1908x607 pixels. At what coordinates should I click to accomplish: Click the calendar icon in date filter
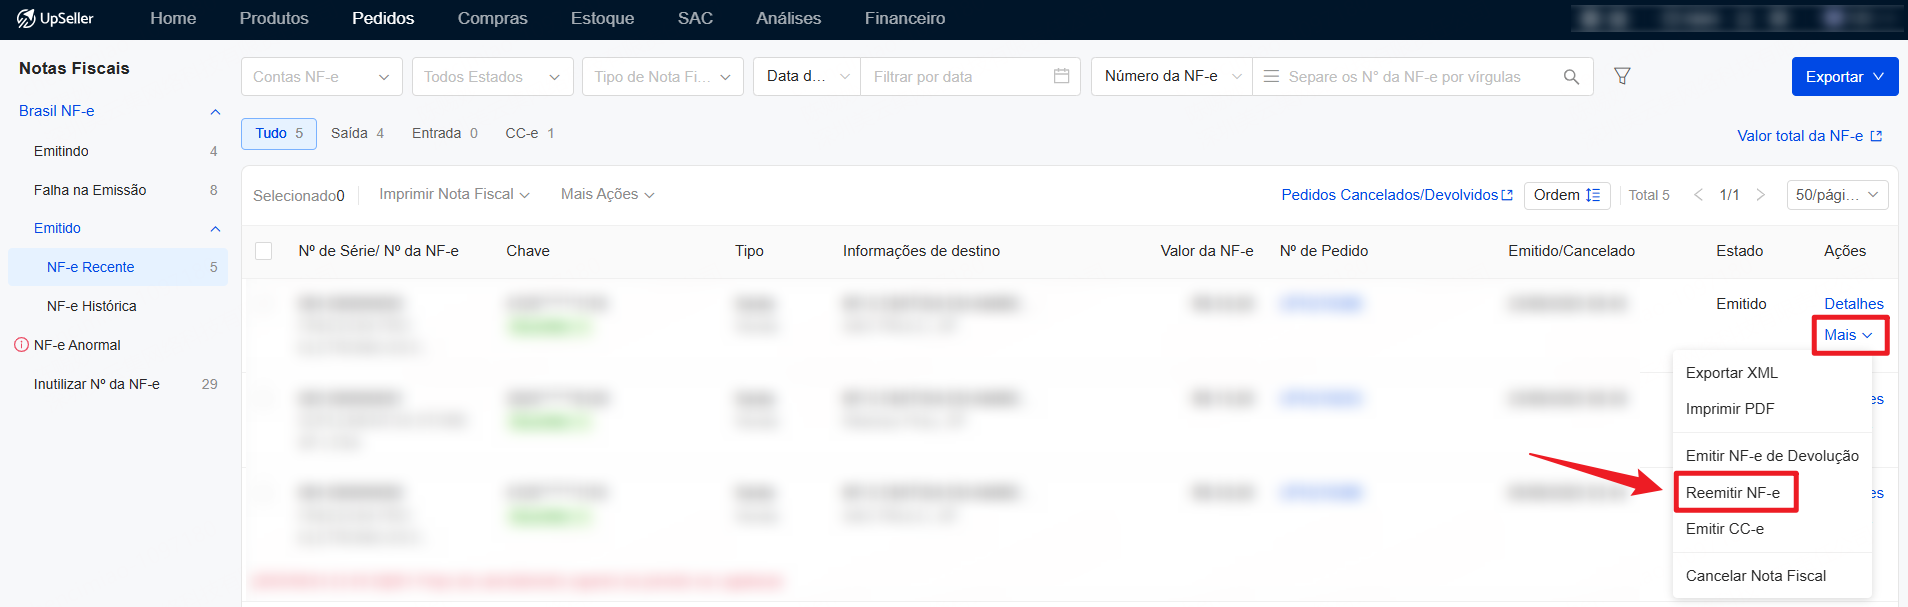[x=1061, y=76]
